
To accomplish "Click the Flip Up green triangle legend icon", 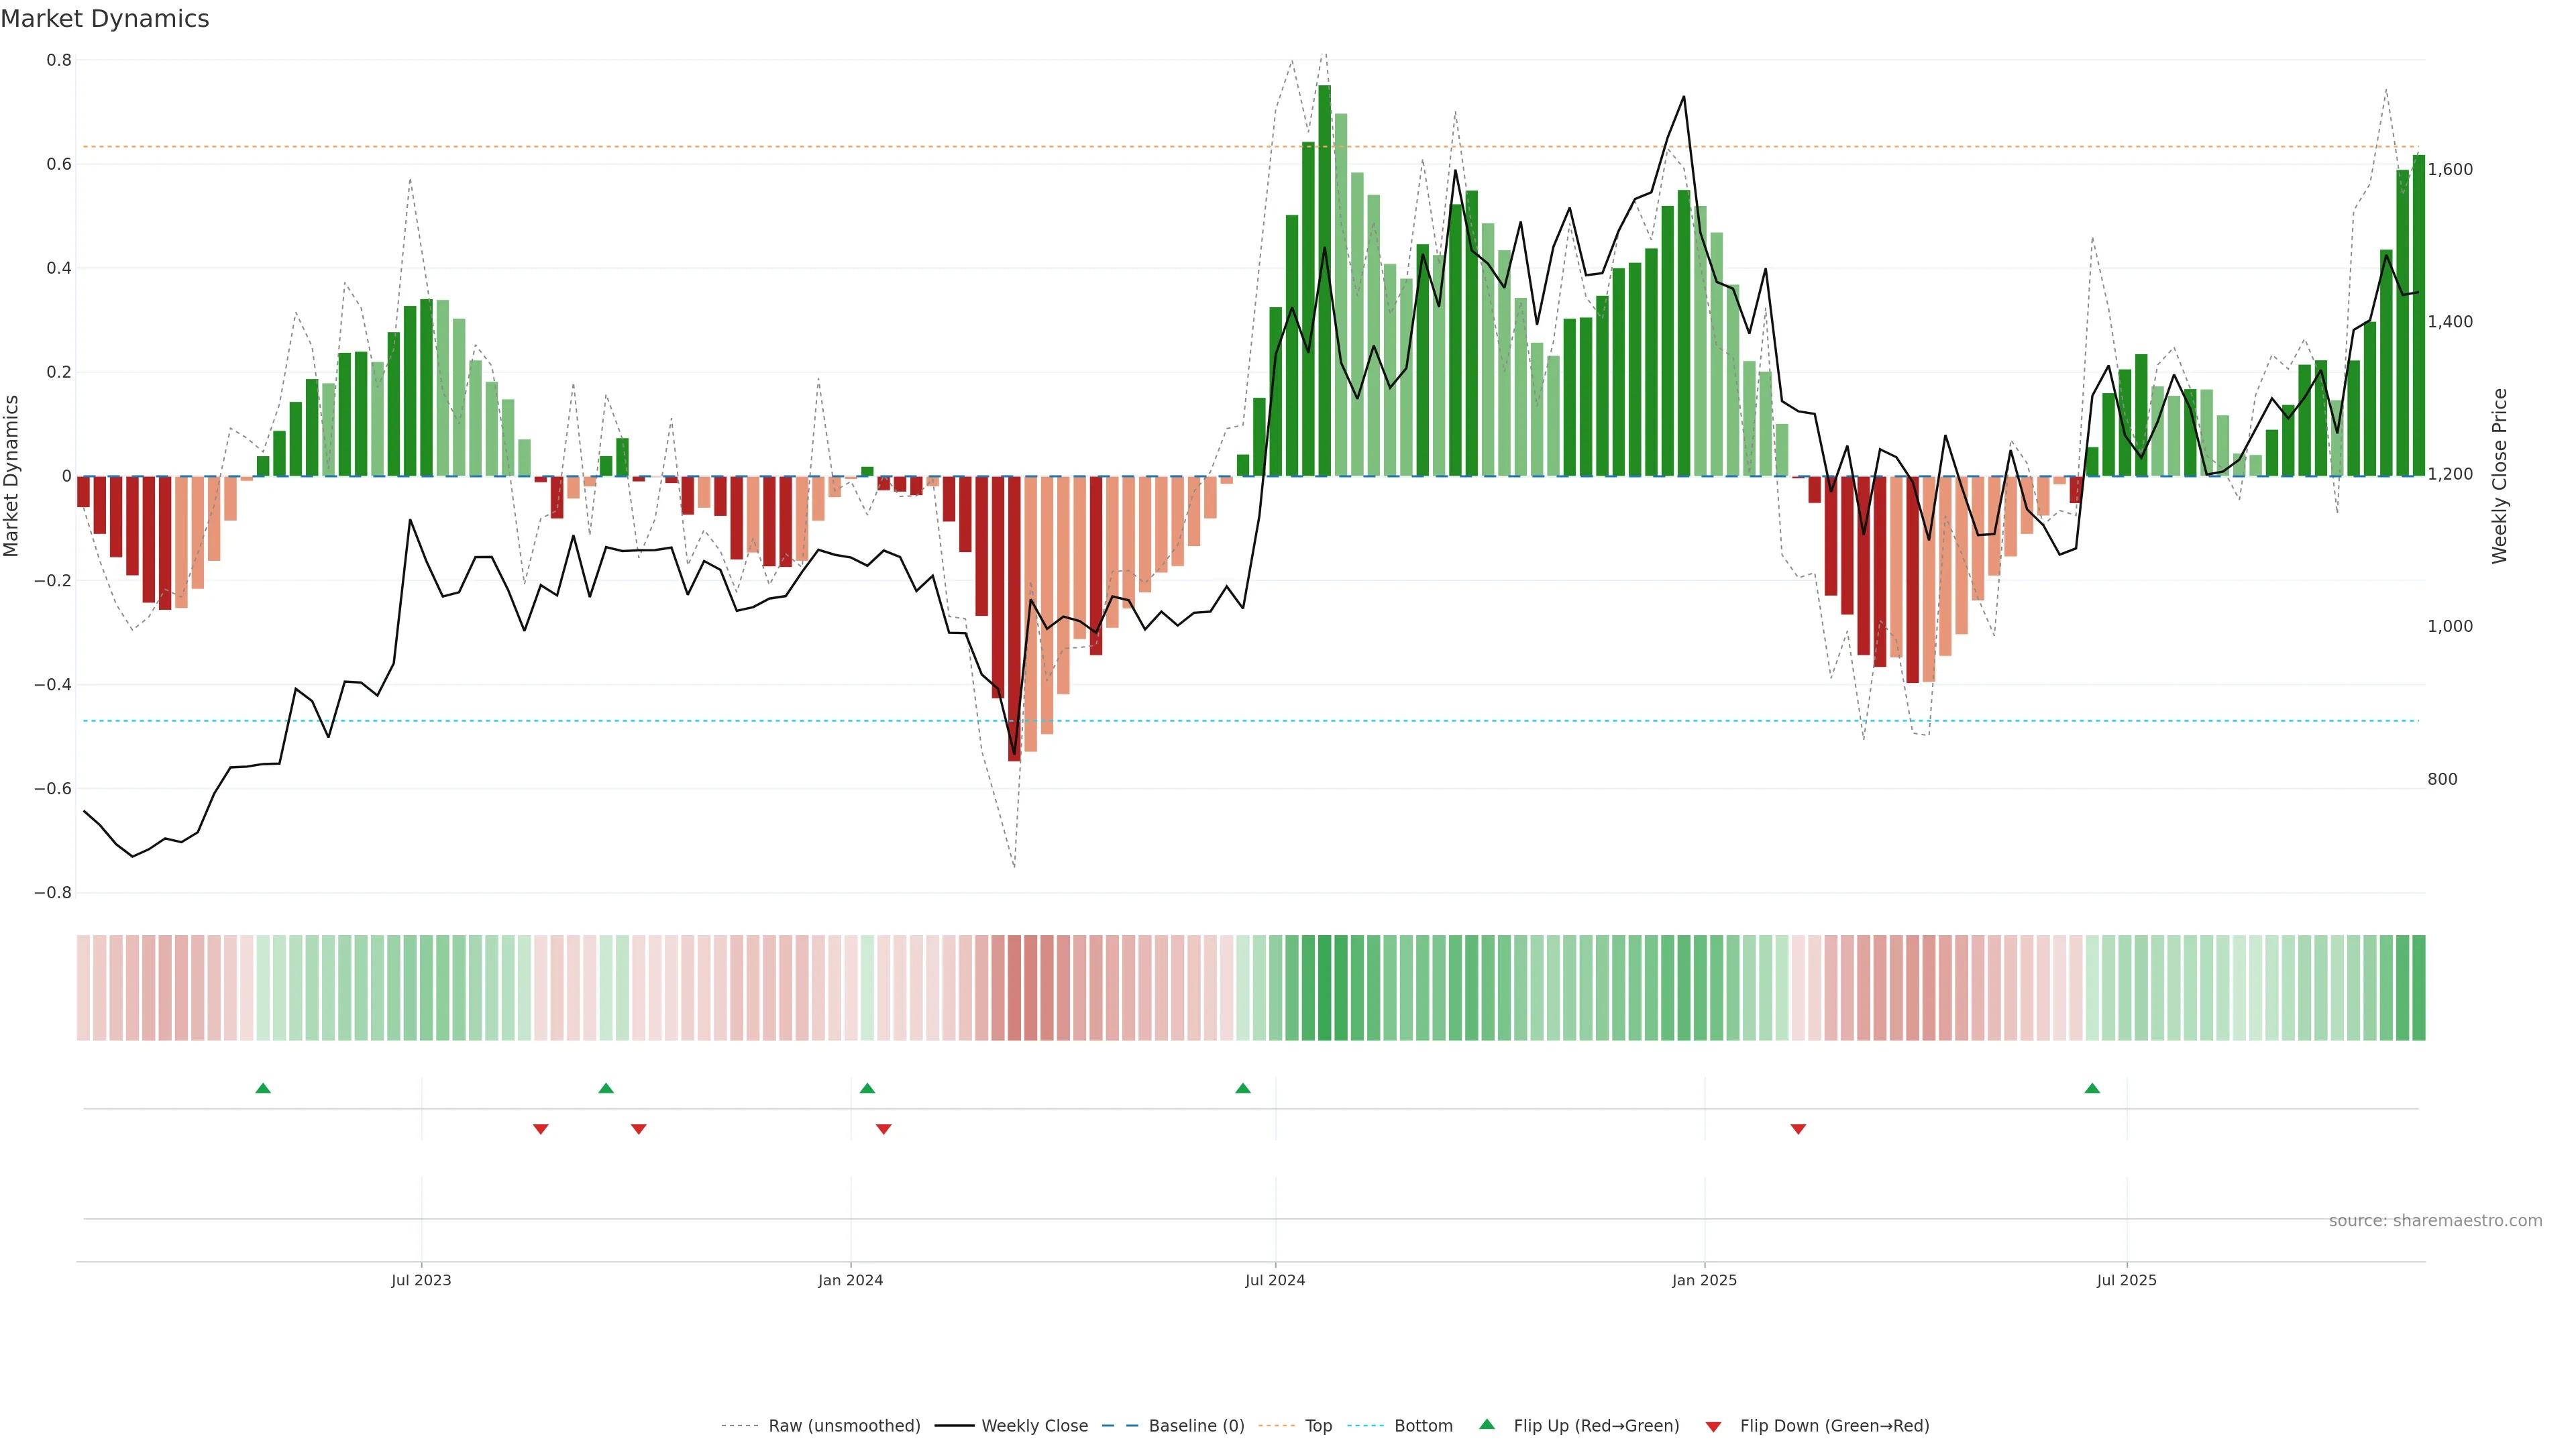I will pos(1487,1425).
